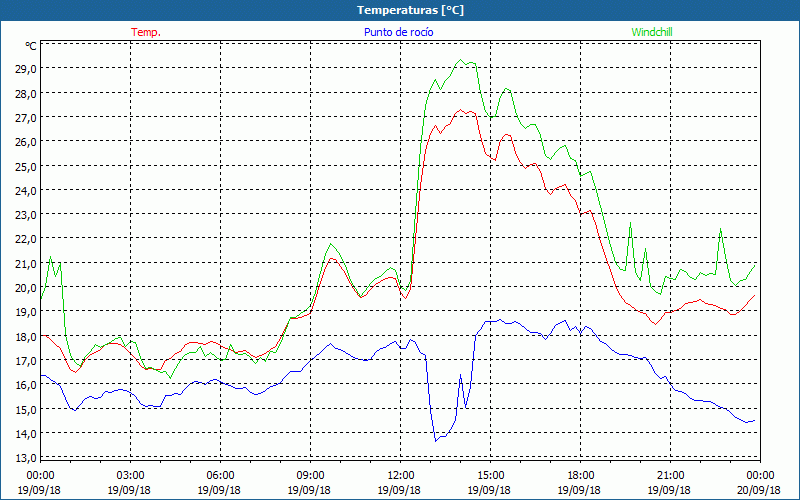Click the 06:00 time axis label
The width and height of the screenshot is (800, 500).
[220, 476]
